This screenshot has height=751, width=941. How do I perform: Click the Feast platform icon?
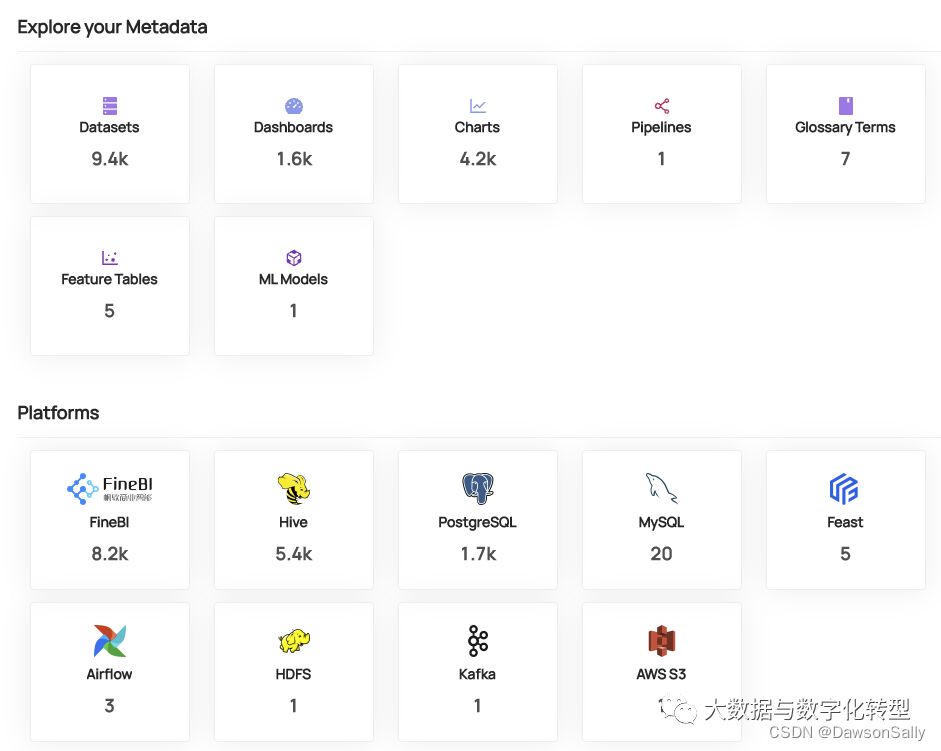(845, 487)
